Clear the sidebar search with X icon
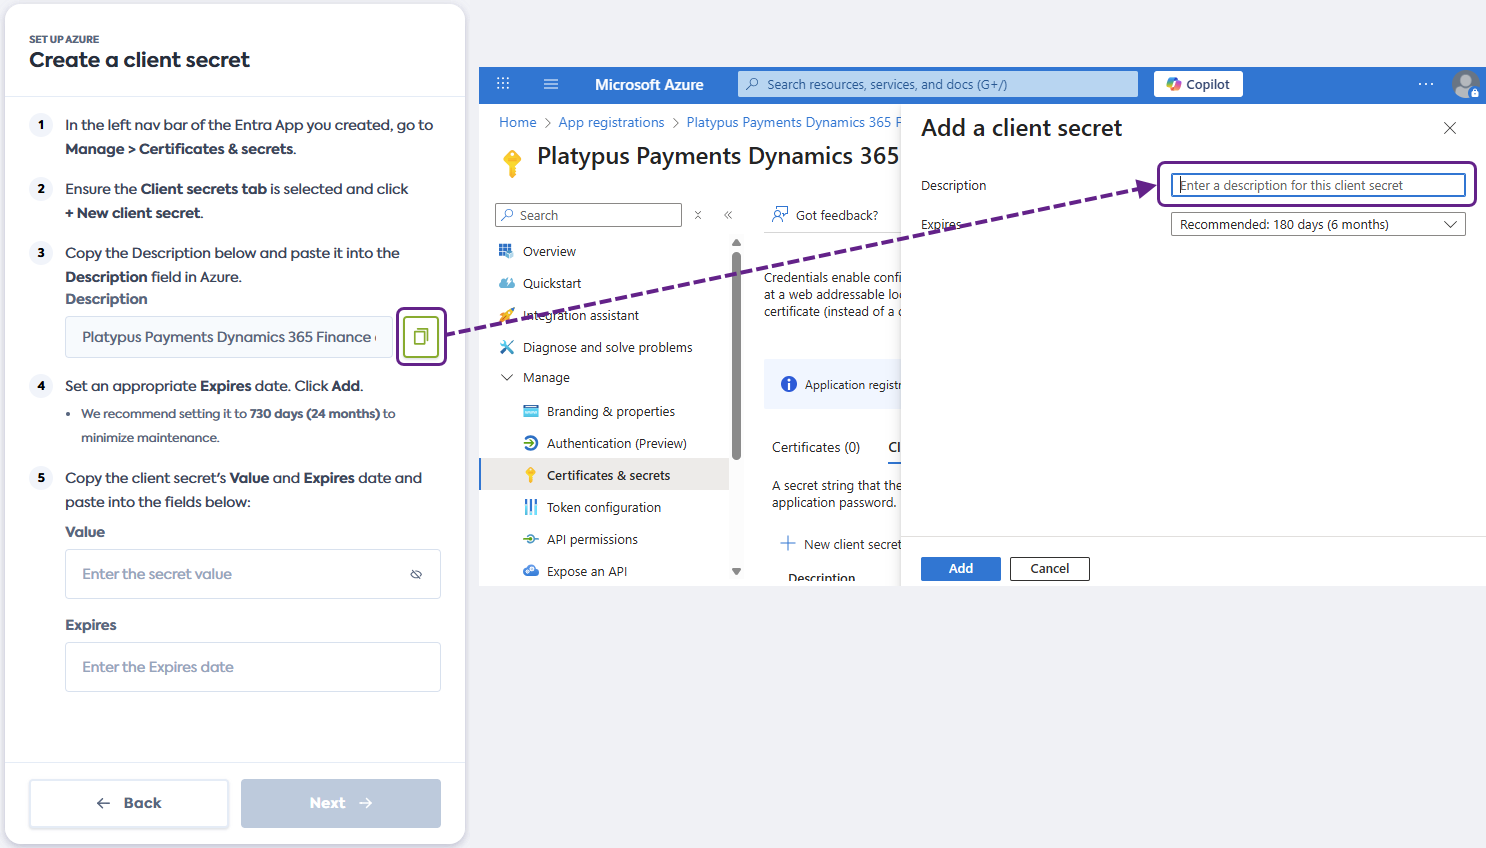The height and width of the screenshot is (848, 1486). (698, 215)
